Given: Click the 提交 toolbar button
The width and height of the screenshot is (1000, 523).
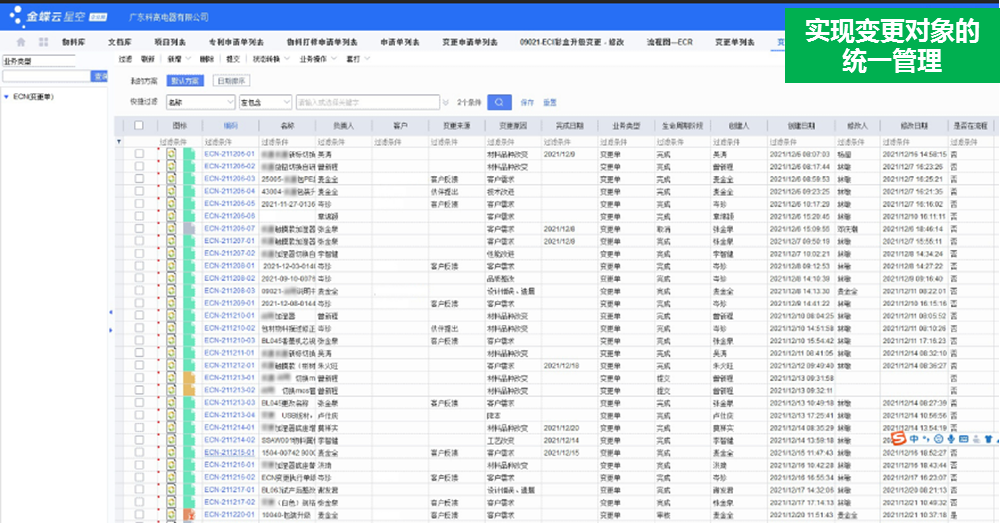Looking at the screenshot, I should (233, 59).
